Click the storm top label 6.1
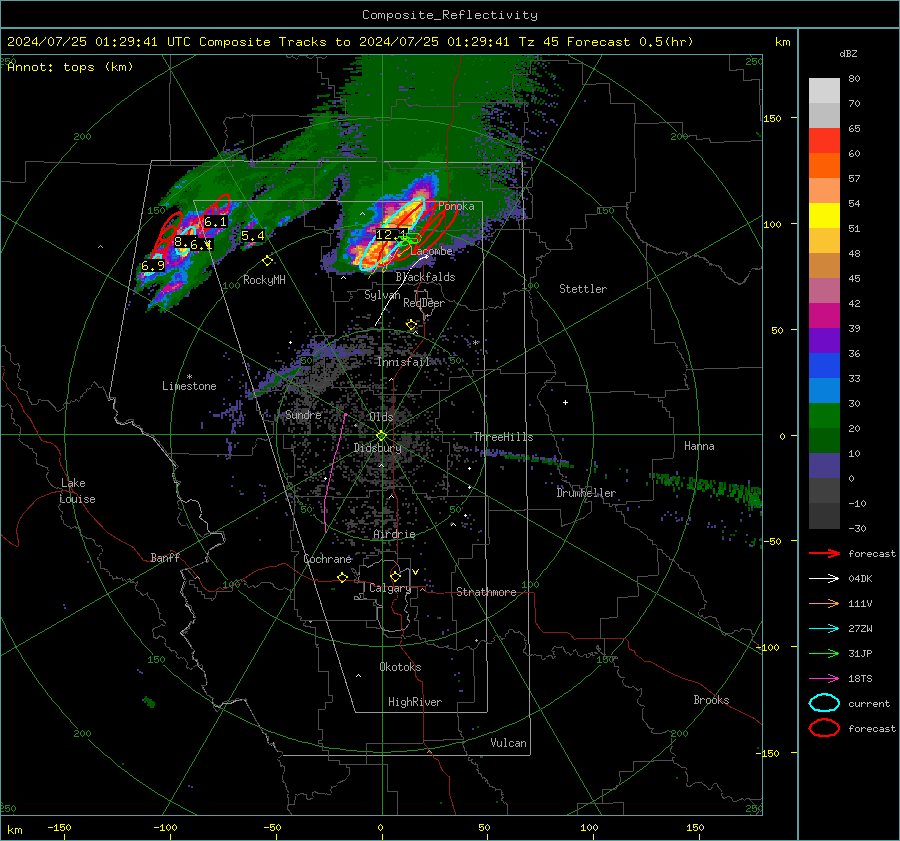The image size is (900, 841). pyautogui.click(x=215, y=222)
